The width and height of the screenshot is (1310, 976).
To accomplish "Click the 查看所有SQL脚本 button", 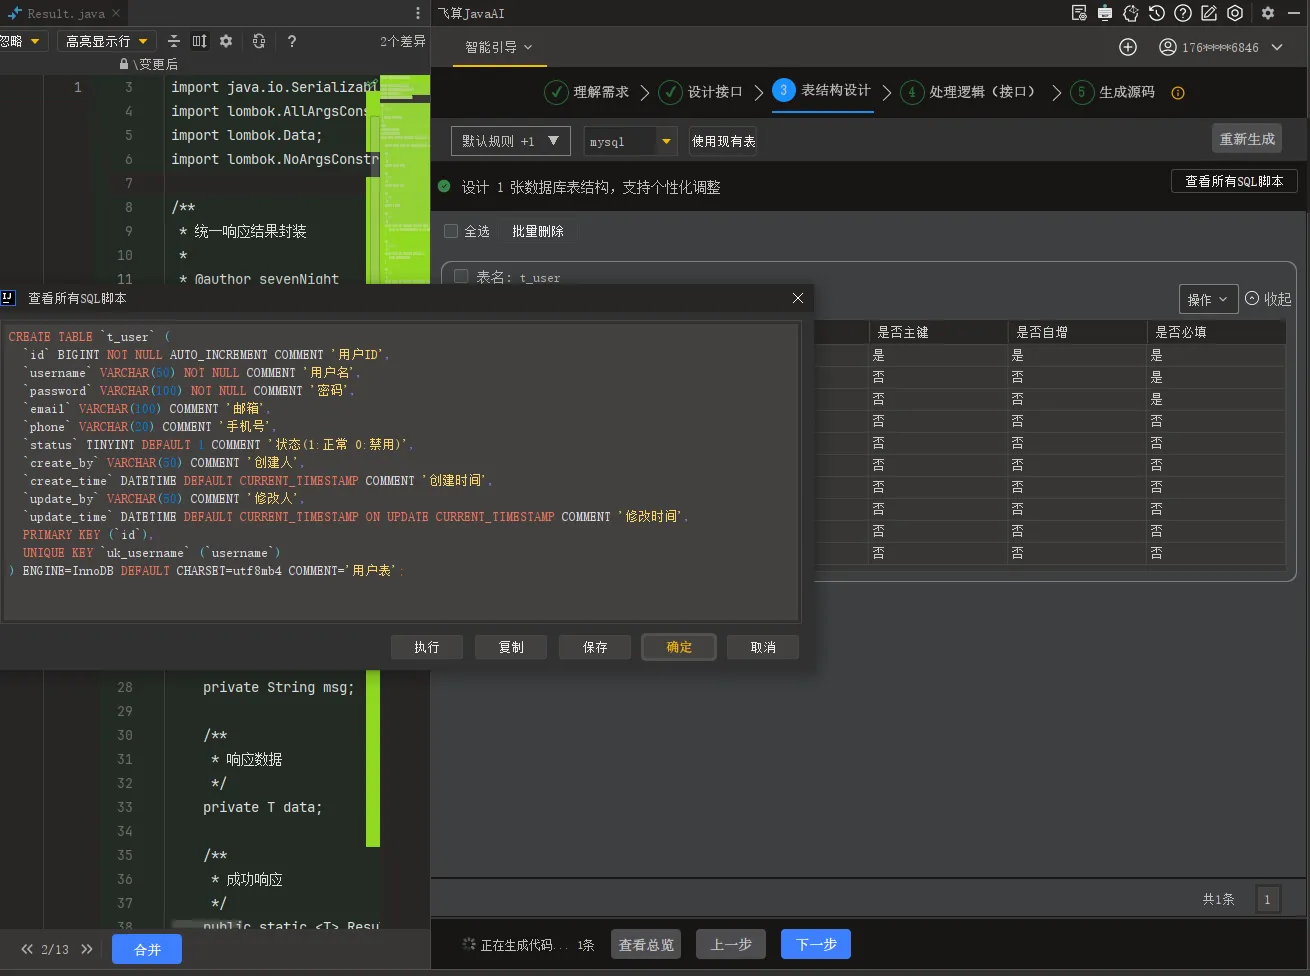I will (x=1234, y=181).
